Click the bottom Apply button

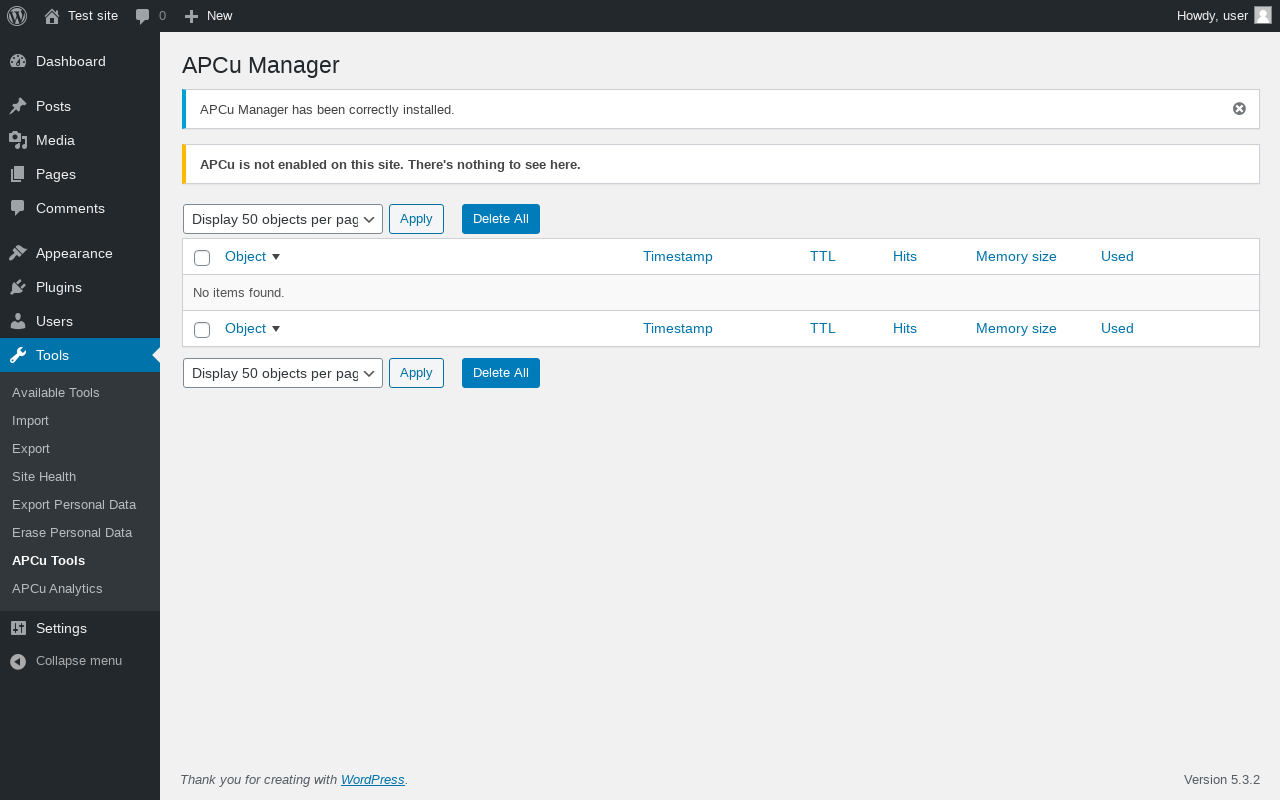[x=416, y=373]
